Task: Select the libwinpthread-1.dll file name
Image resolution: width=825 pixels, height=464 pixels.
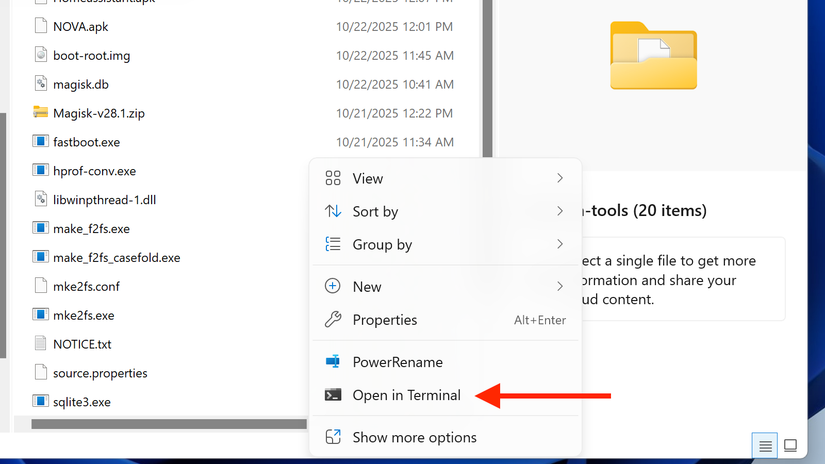Action: click(x=104, y=200)
